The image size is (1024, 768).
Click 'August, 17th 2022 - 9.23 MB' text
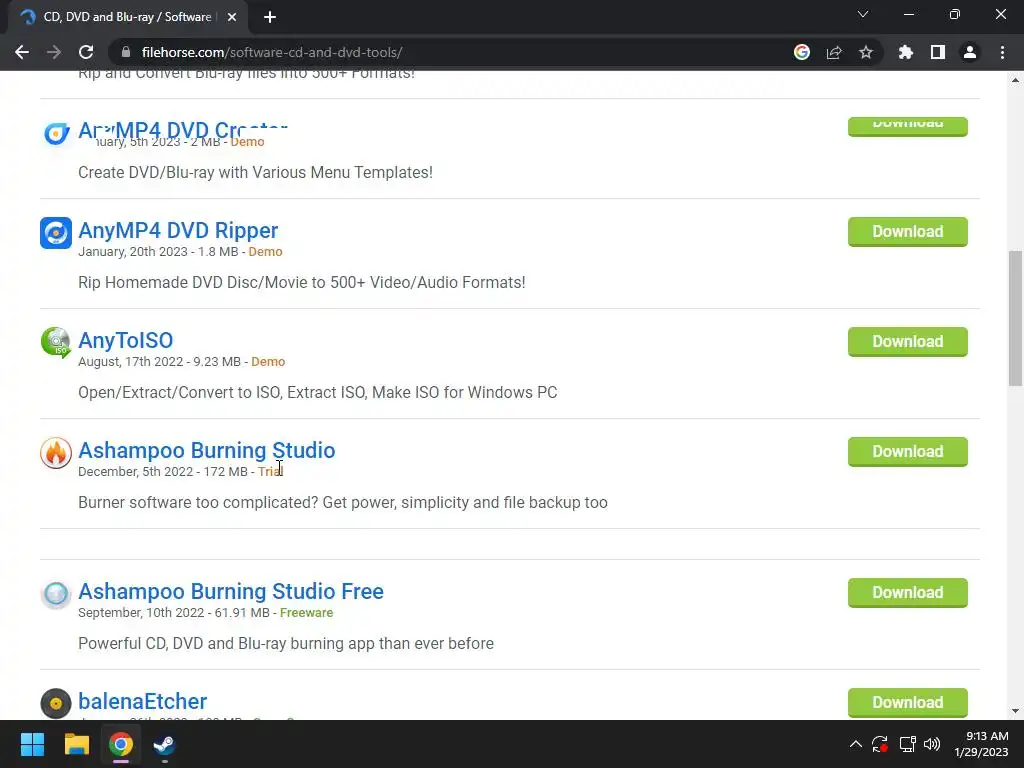tap(159, 362)
